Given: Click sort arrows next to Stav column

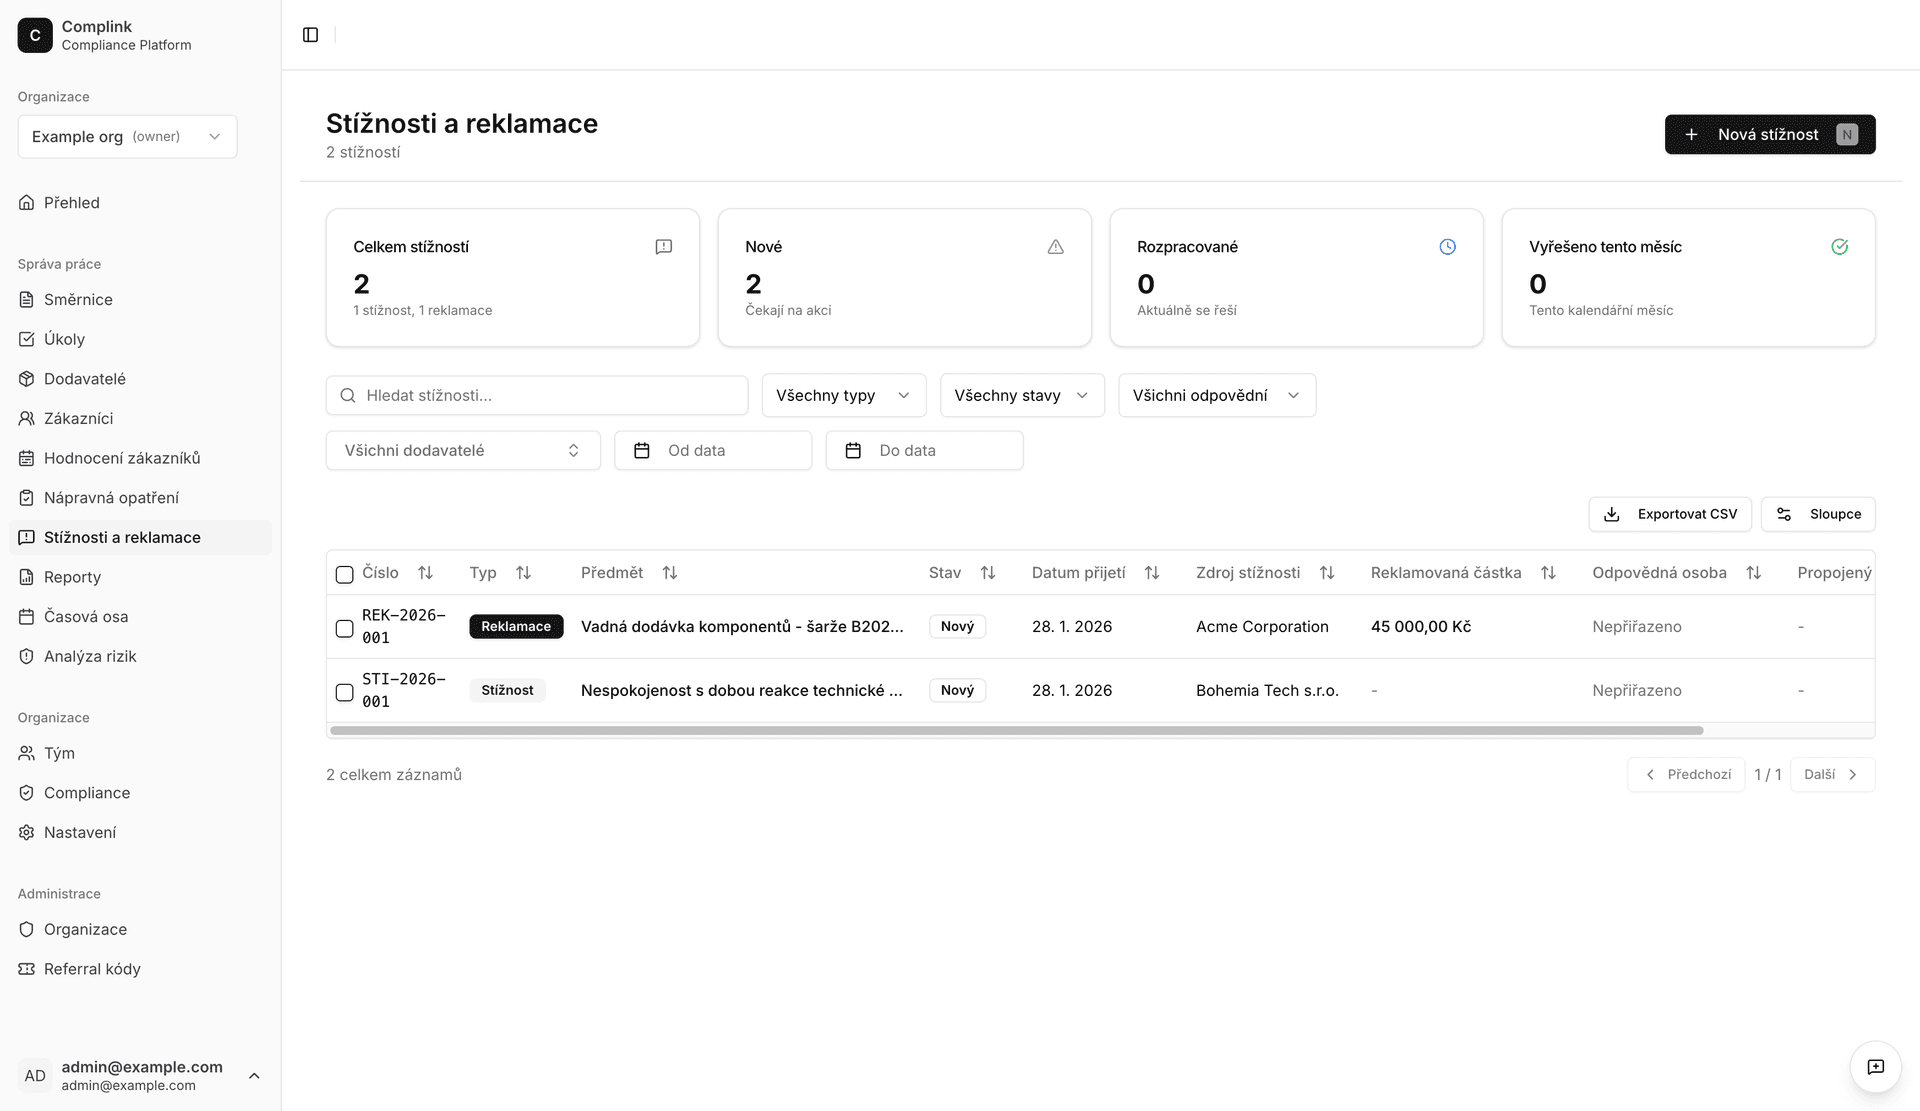Looking at the screenshot, I should tap(988, 573).
